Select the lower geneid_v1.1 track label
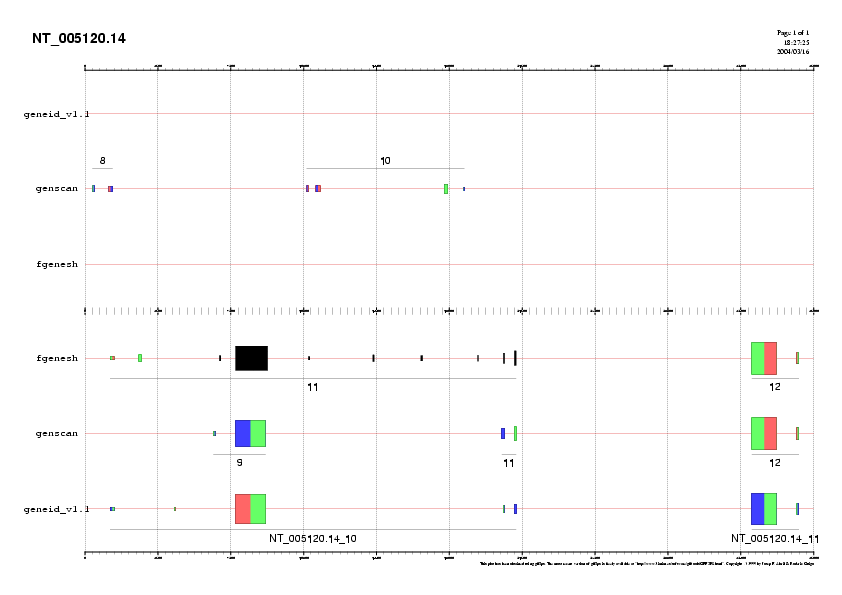Image resolution: width=842 pixels, height=595 pixels. [56, 509]
